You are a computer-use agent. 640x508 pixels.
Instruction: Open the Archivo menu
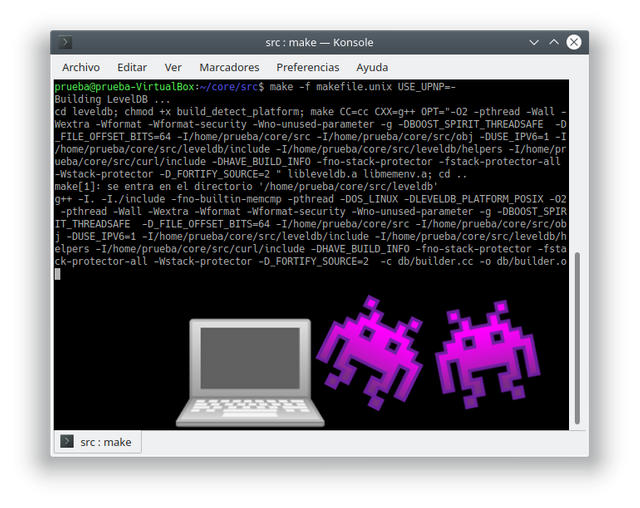(81, 67)
